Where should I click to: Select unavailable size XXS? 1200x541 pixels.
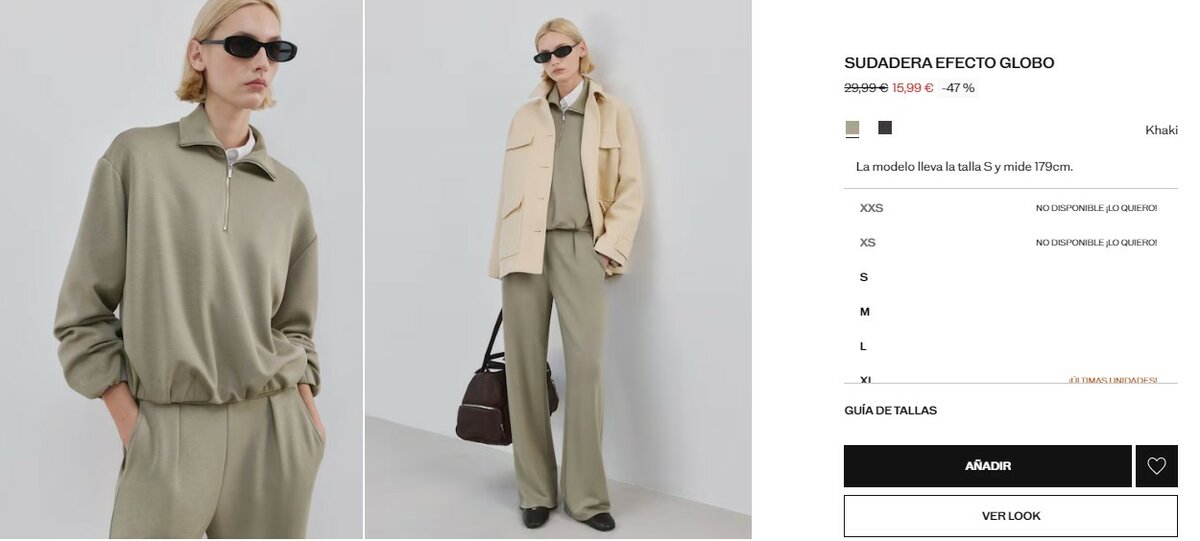pos(1010,208)
